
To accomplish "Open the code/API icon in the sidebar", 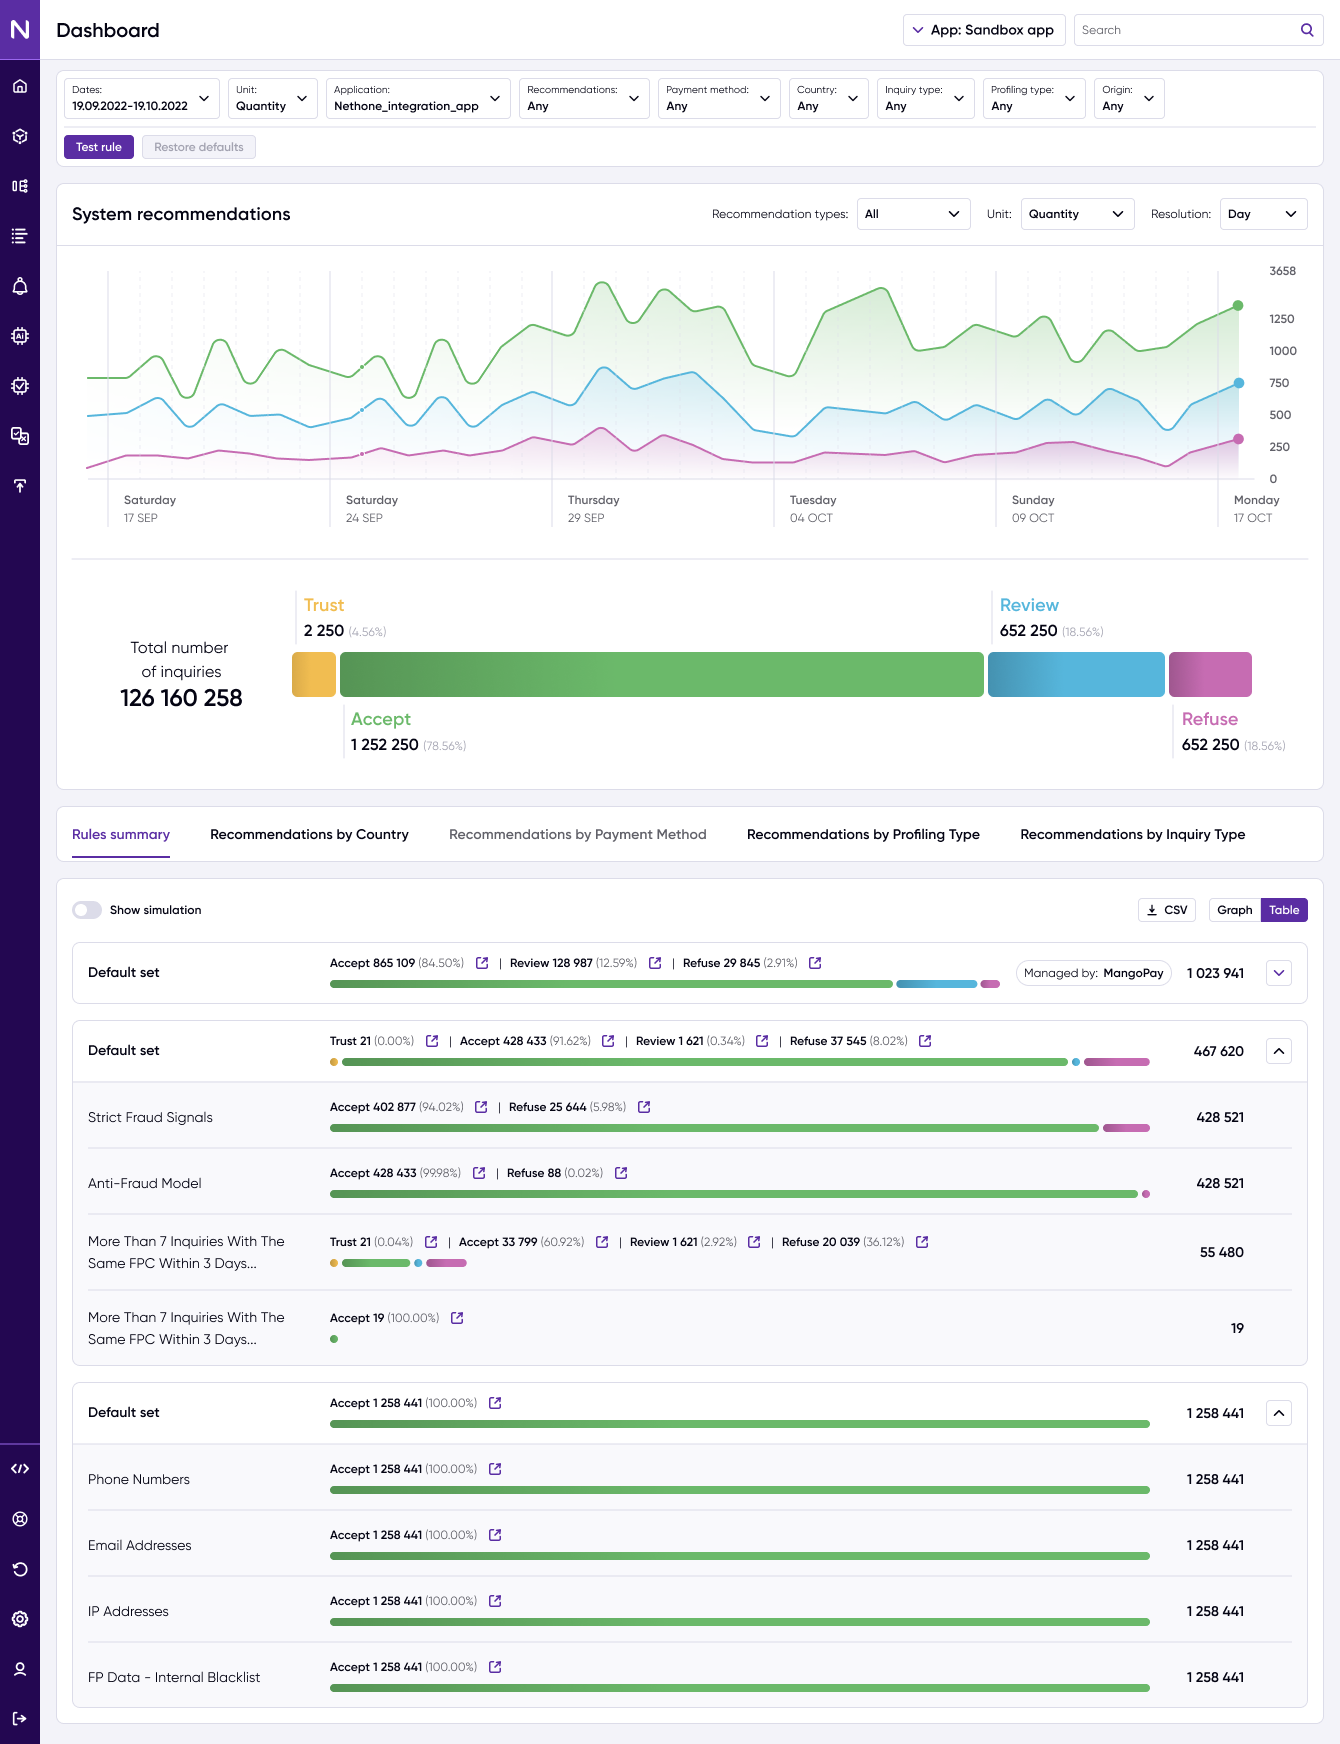I will point(20,1469).
